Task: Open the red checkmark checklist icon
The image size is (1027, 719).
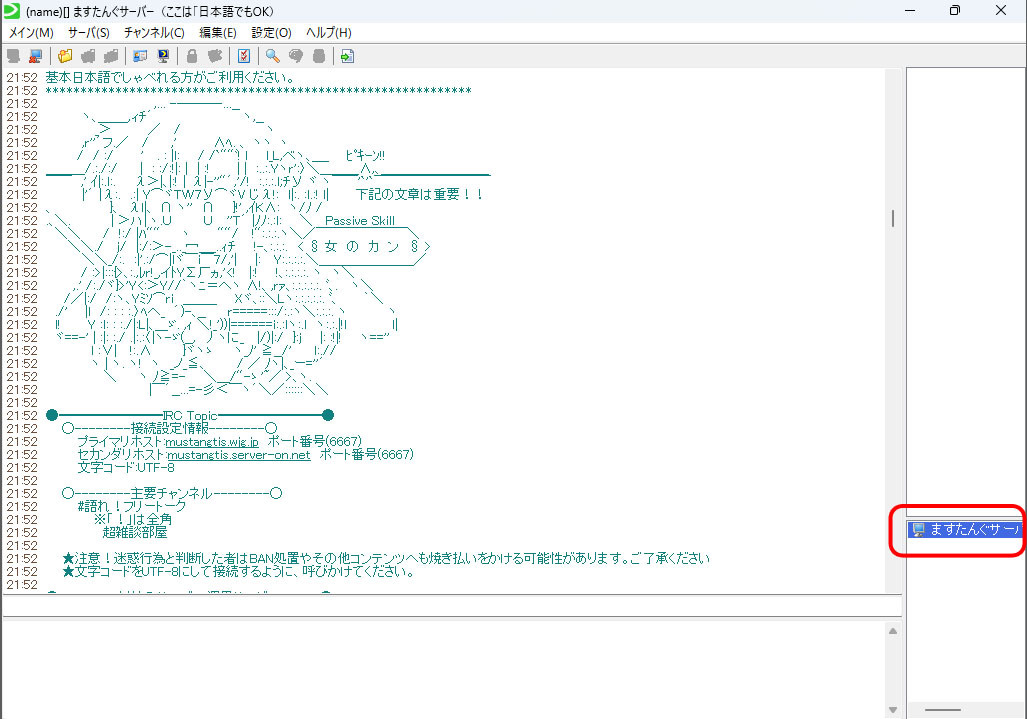Action: (x=244, y=56)
